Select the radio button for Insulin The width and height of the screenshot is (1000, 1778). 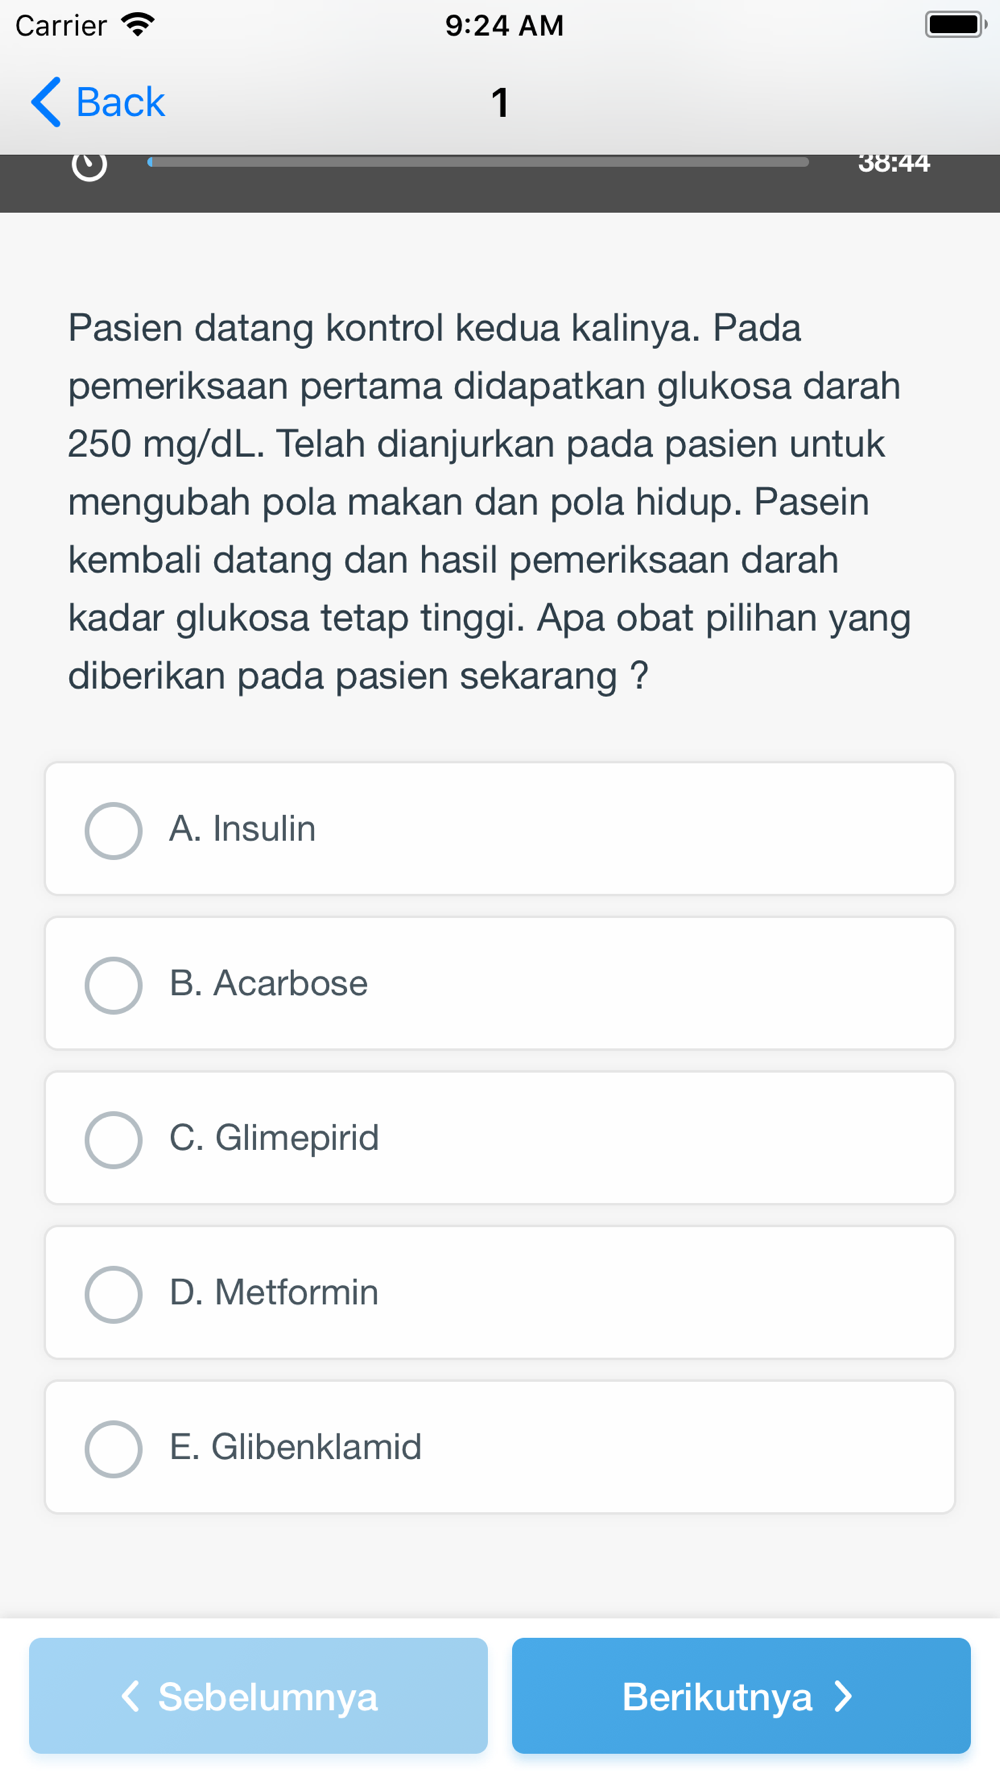point(113,830)
